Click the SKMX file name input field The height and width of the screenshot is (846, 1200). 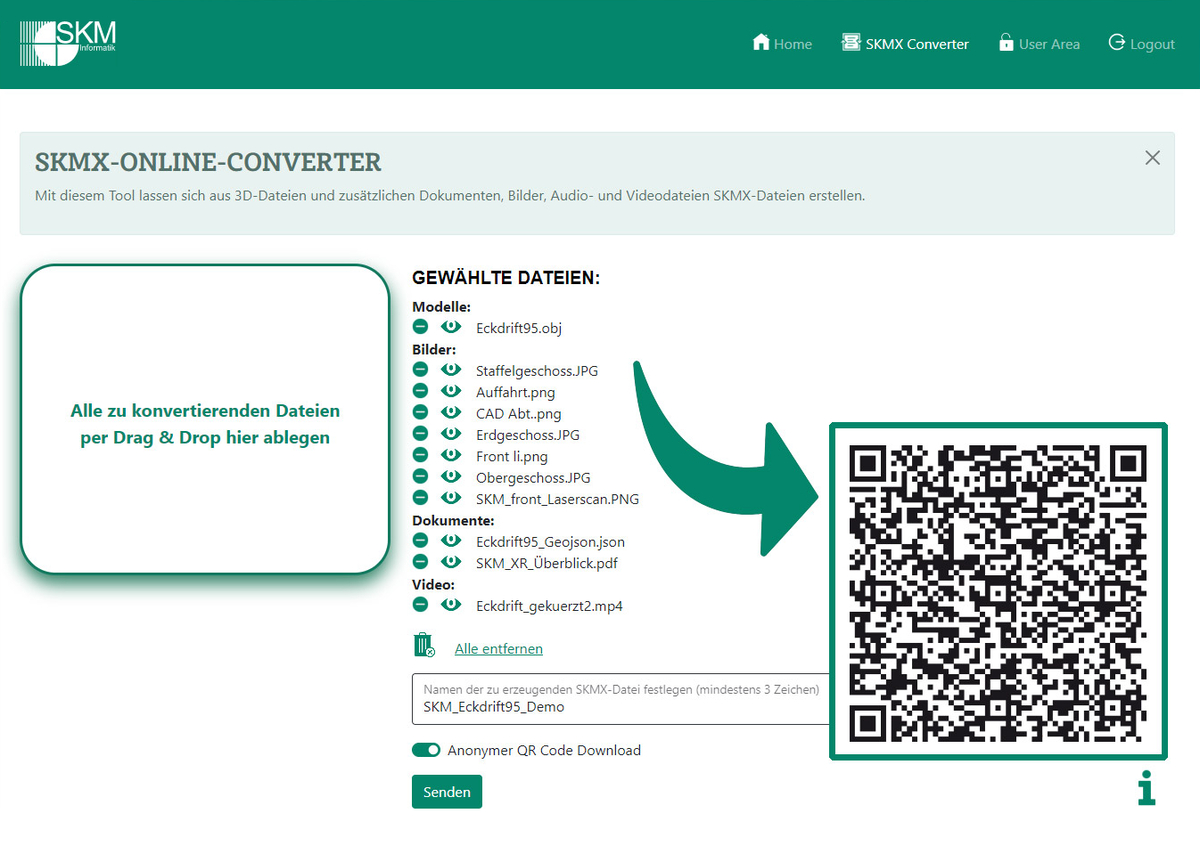621,698
